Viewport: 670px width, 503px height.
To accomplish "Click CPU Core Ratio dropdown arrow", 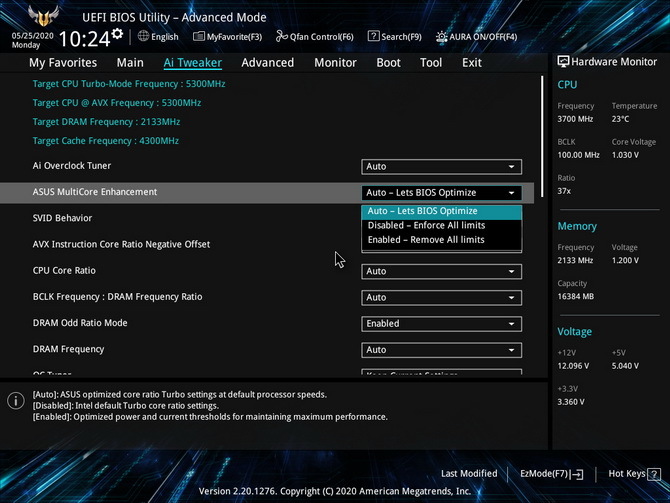I will pyautogui.click(x=511, y=271).
